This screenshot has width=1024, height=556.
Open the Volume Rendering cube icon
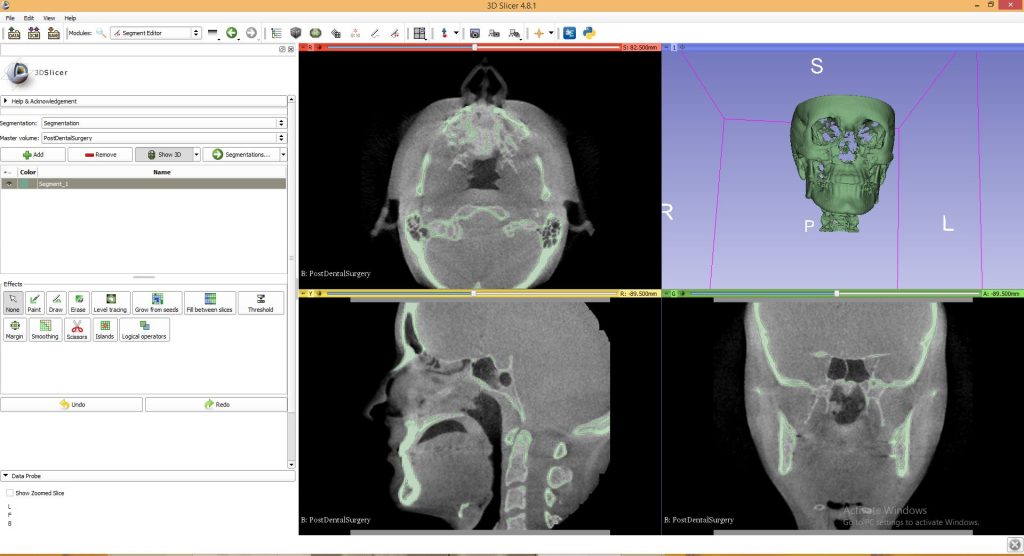pos(296,33)
